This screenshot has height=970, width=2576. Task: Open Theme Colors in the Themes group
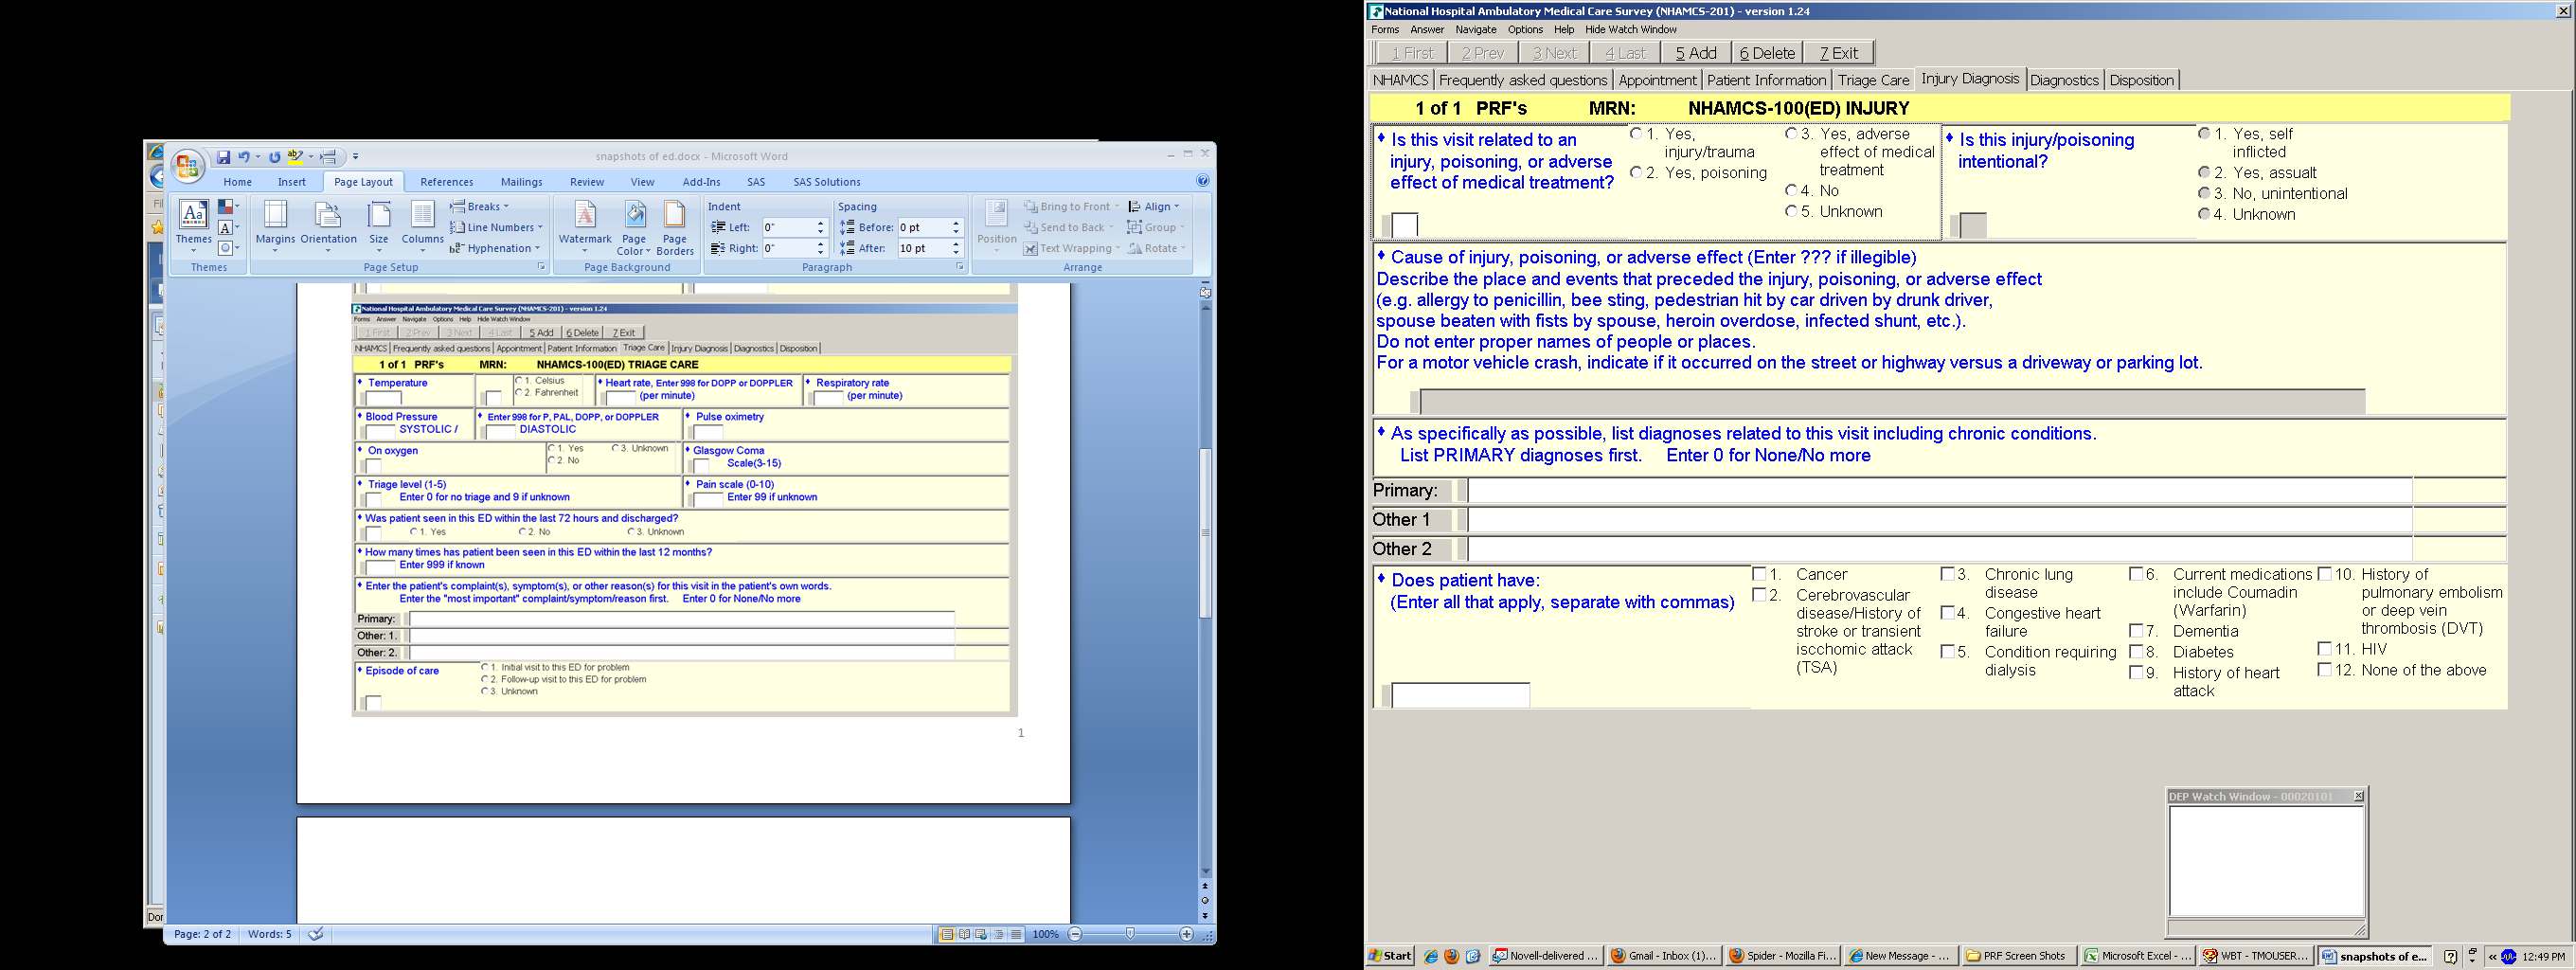(228, 207)
